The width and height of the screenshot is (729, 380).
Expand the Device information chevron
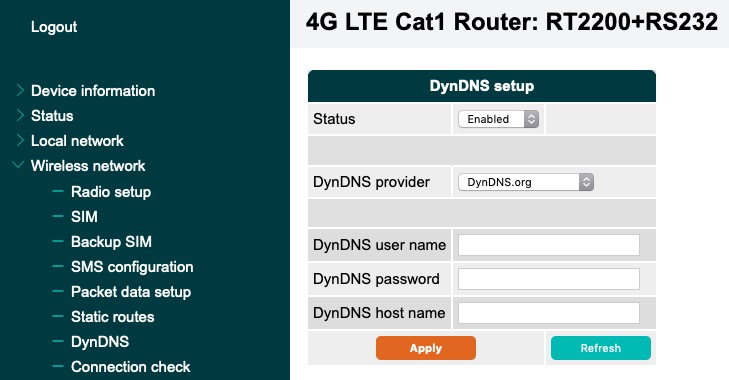[x=20, y=90]
